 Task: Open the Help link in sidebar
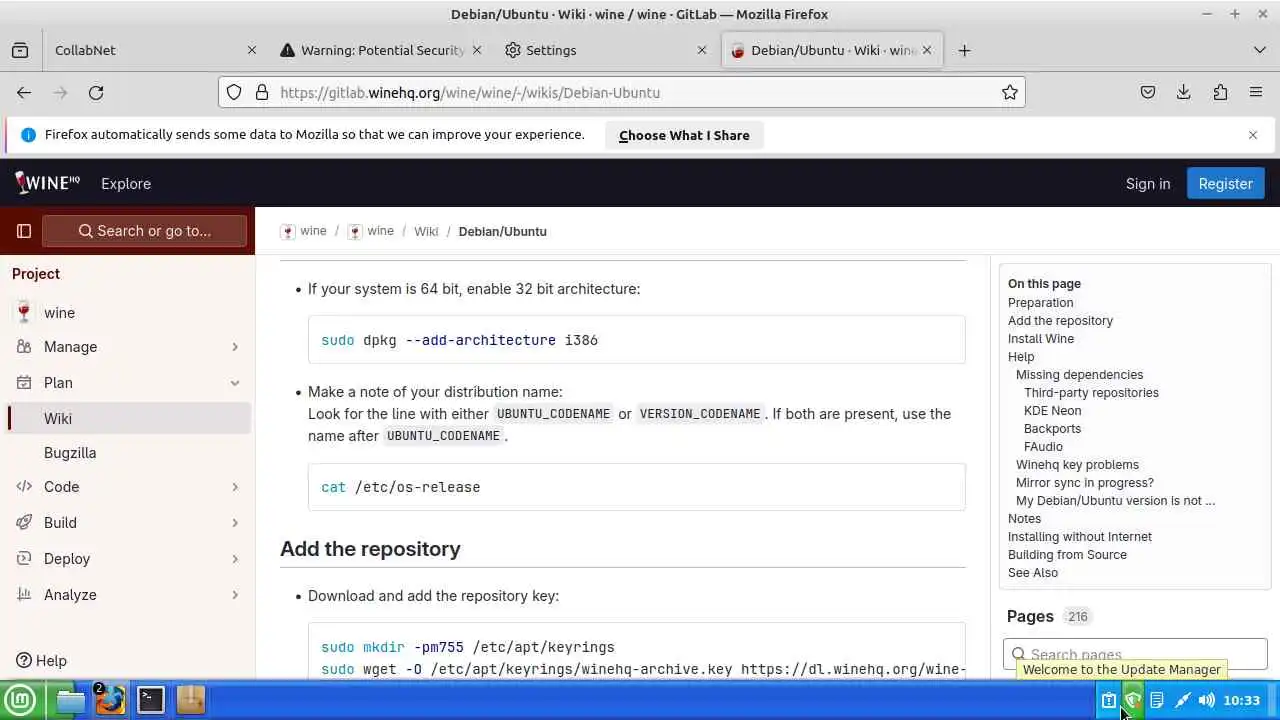[42, 661]
